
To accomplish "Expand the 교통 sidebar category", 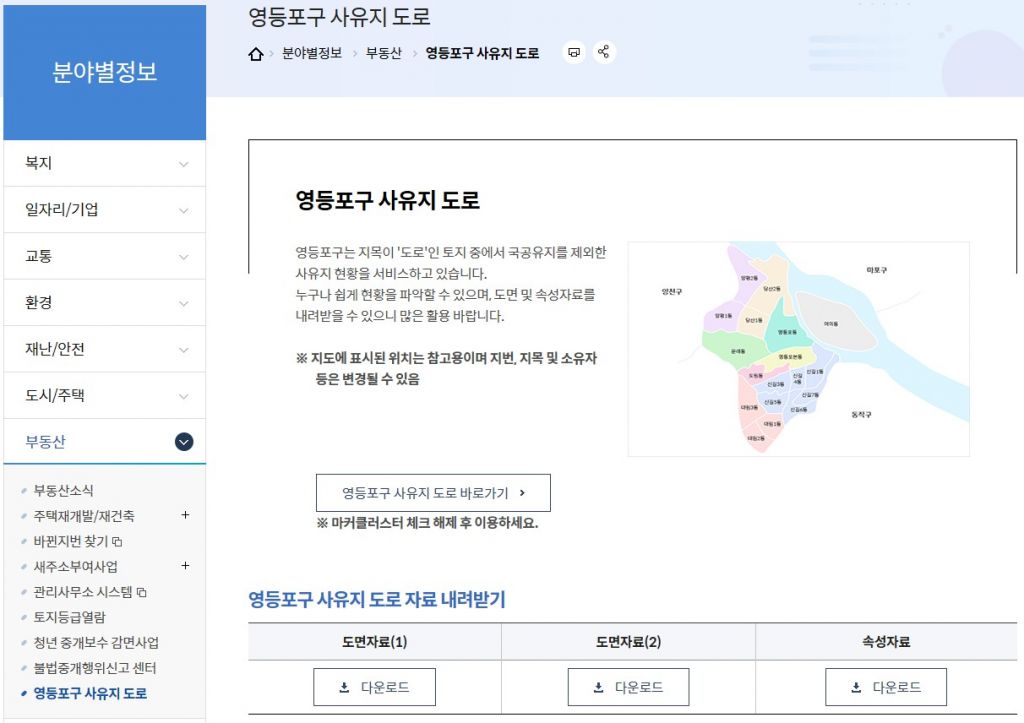I will click(x=105, y=256).
